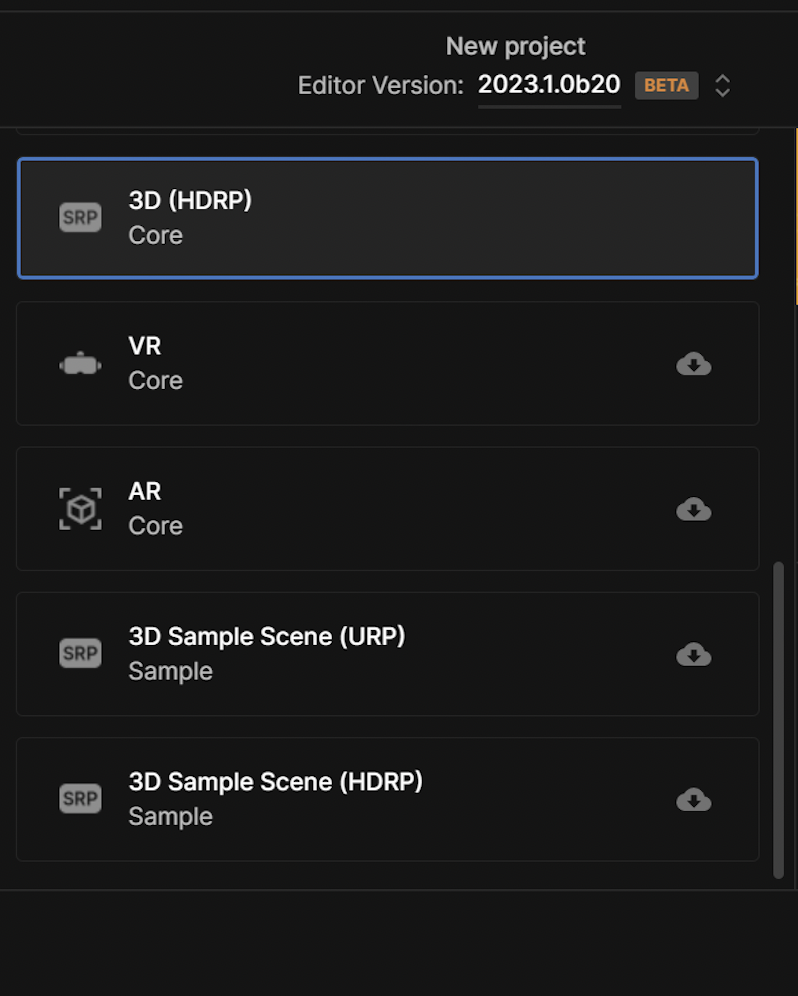Click SRP icon of 3D Sample Scene (URP)

click(80, 653)
